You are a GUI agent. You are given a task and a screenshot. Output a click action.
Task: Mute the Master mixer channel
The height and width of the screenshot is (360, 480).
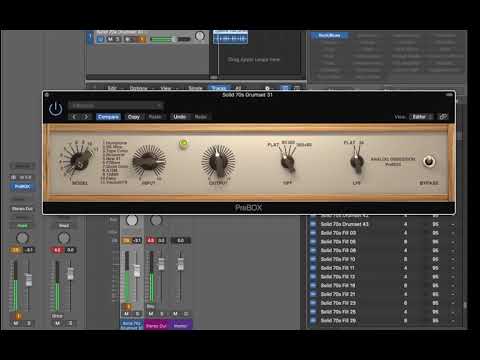pos(175,314)
